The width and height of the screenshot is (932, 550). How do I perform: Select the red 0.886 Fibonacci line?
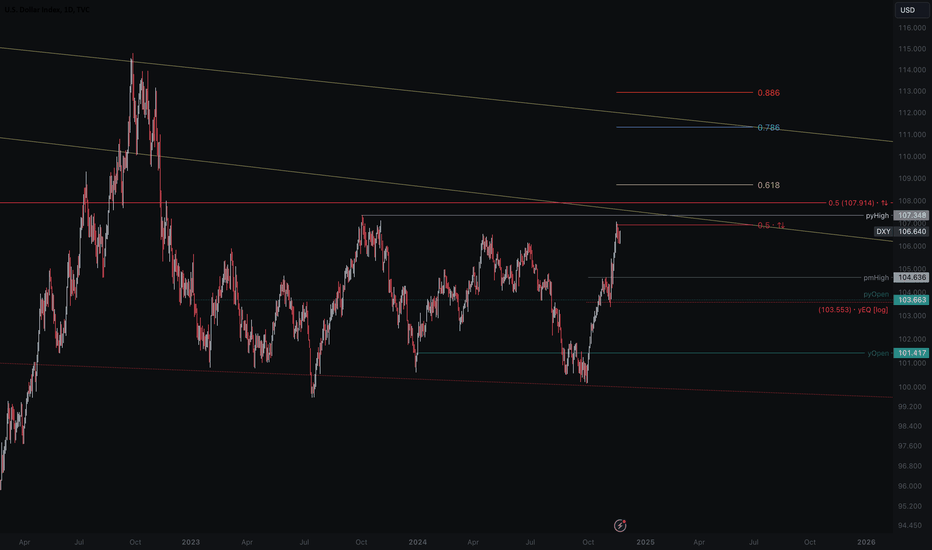[684, 92]
